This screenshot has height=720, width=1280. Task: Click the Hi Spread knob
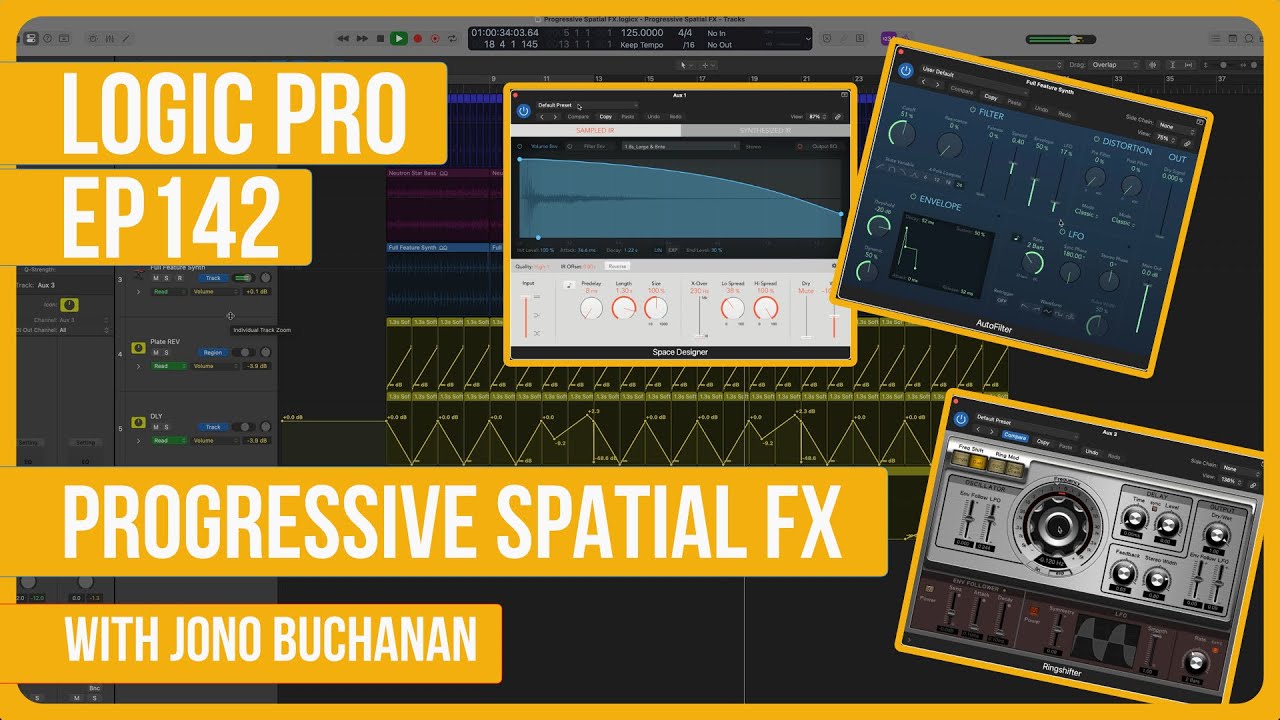pyautogui.click(x=766, y=309)
